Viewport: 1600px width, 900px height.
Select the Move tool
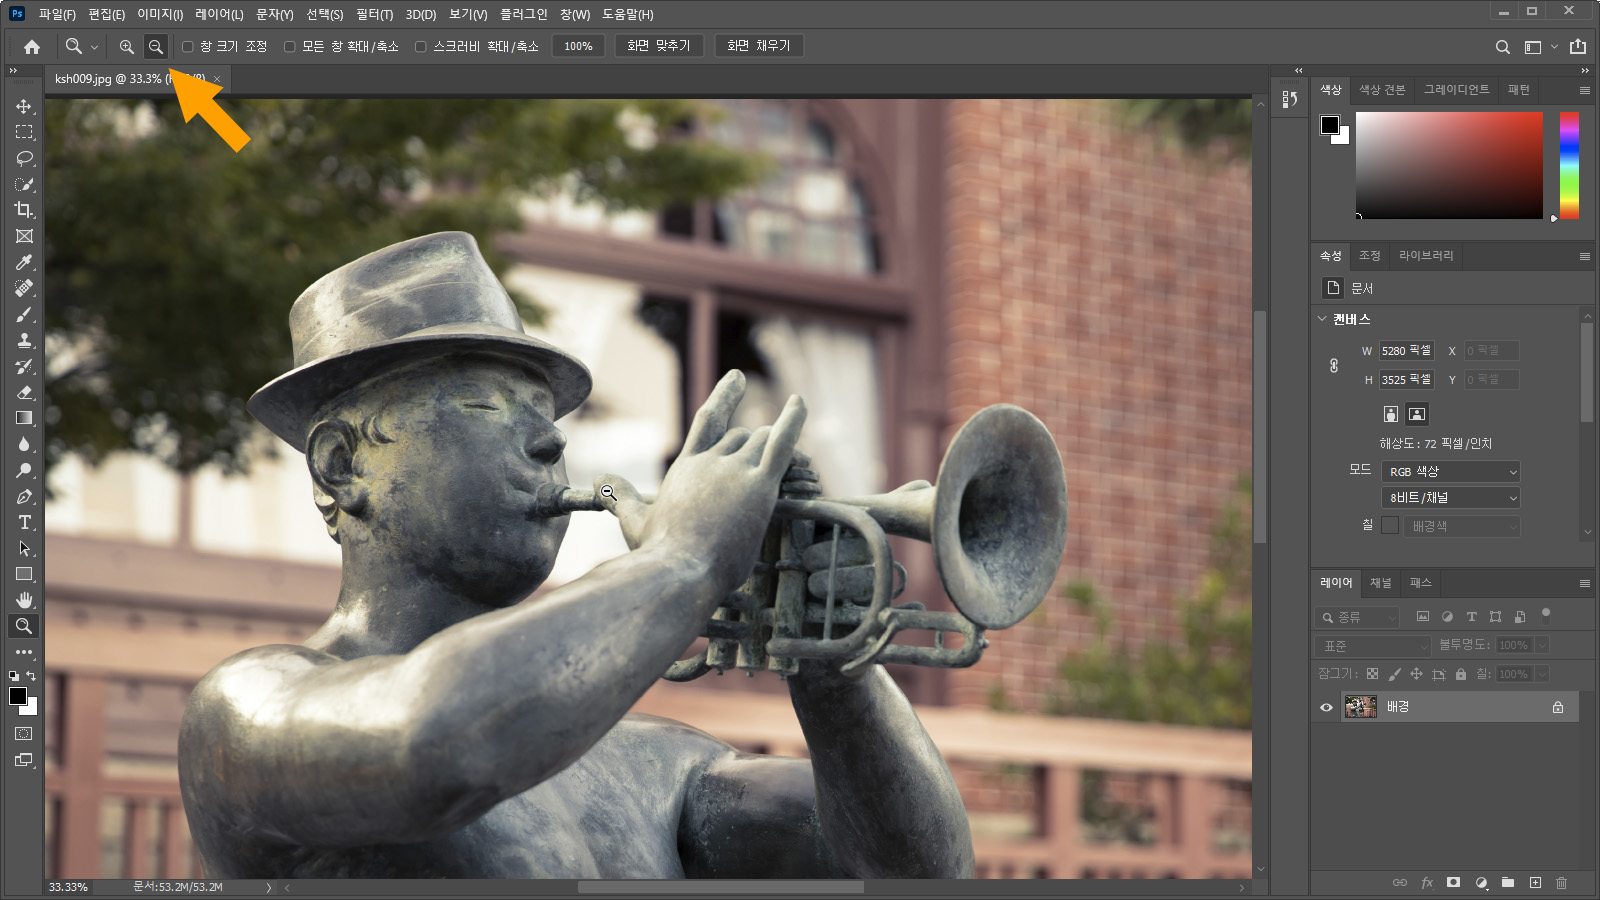24,106
